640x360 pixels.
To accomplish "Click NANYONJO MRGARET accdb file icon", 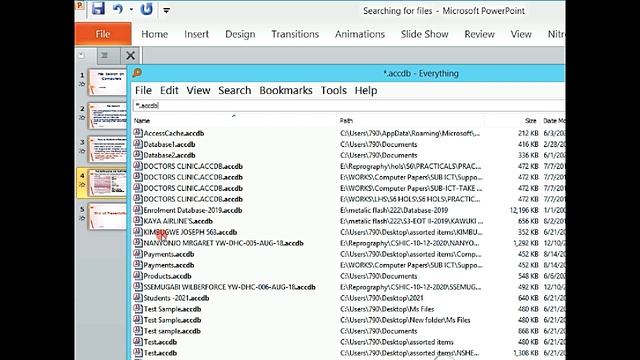I will (138, 243).
